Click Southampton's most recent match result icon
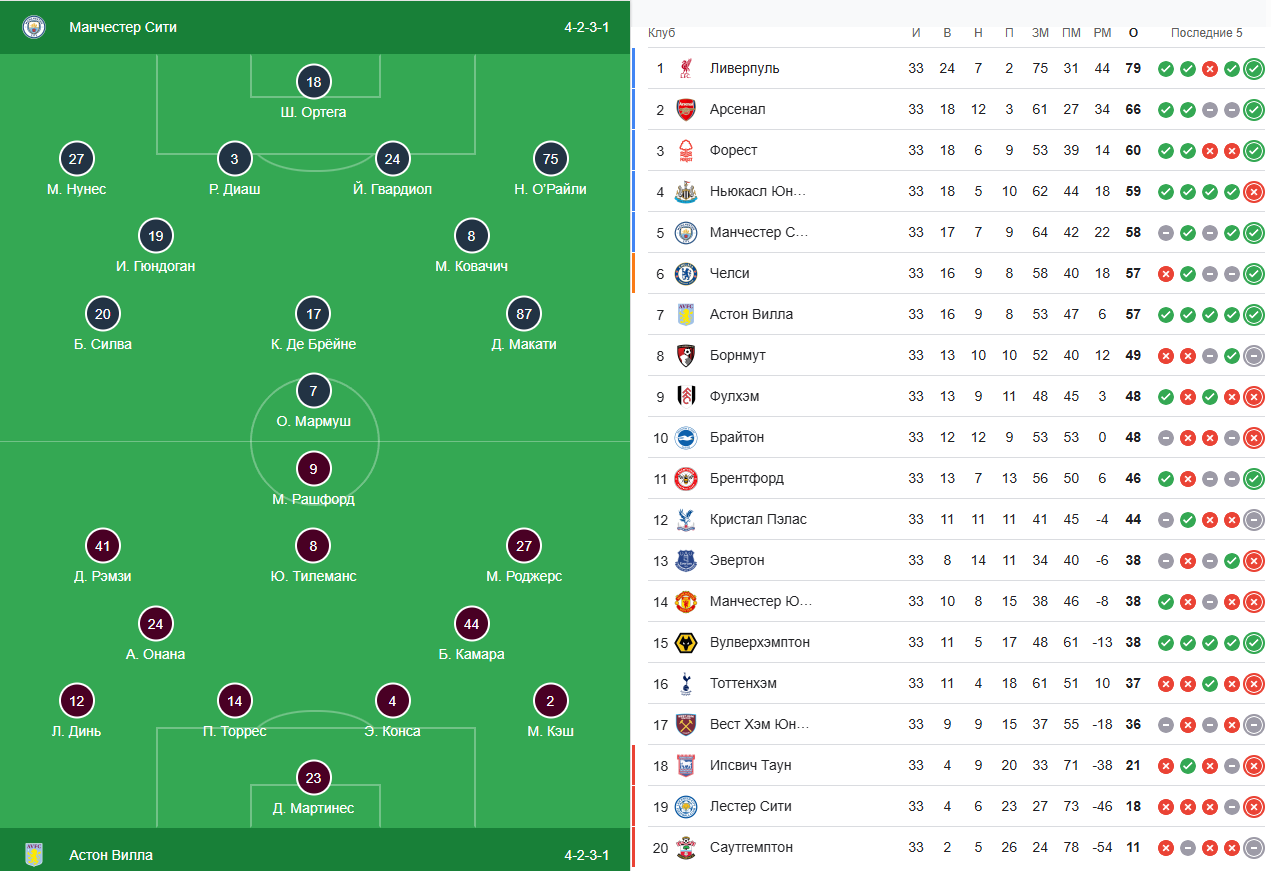This screenshot has width=1271, height=871. [1254, 848]
